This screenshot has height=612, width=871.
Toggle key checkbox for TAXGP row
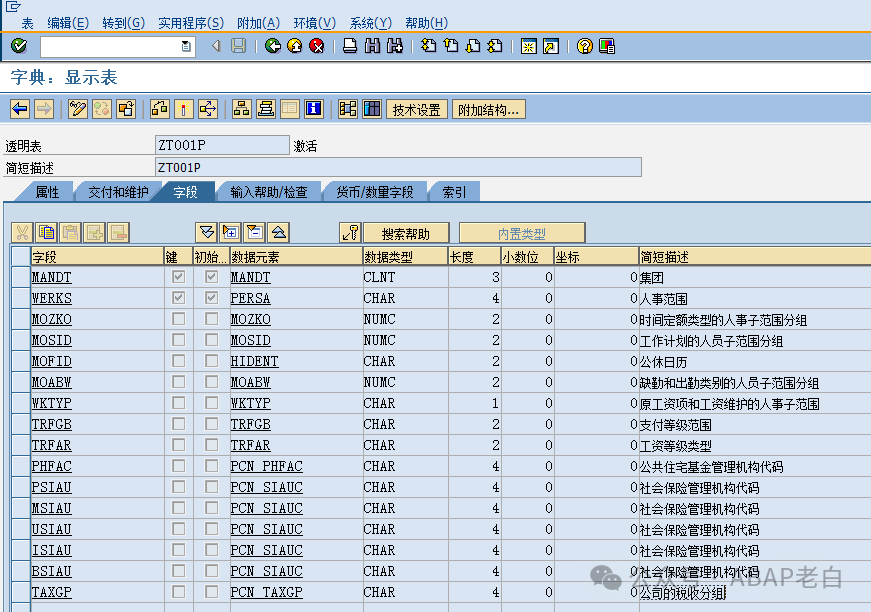pos(178,591)
